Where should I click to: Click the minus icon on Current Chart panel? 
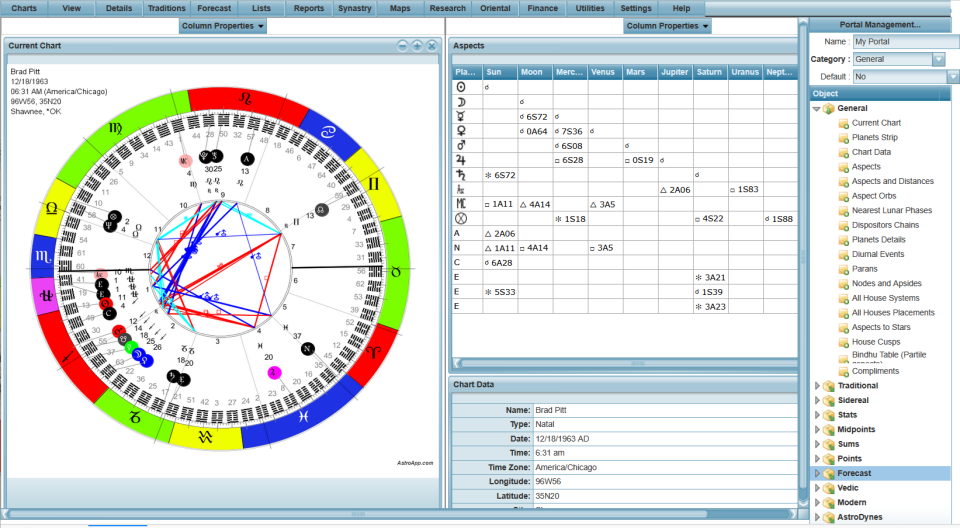point(402,46)
